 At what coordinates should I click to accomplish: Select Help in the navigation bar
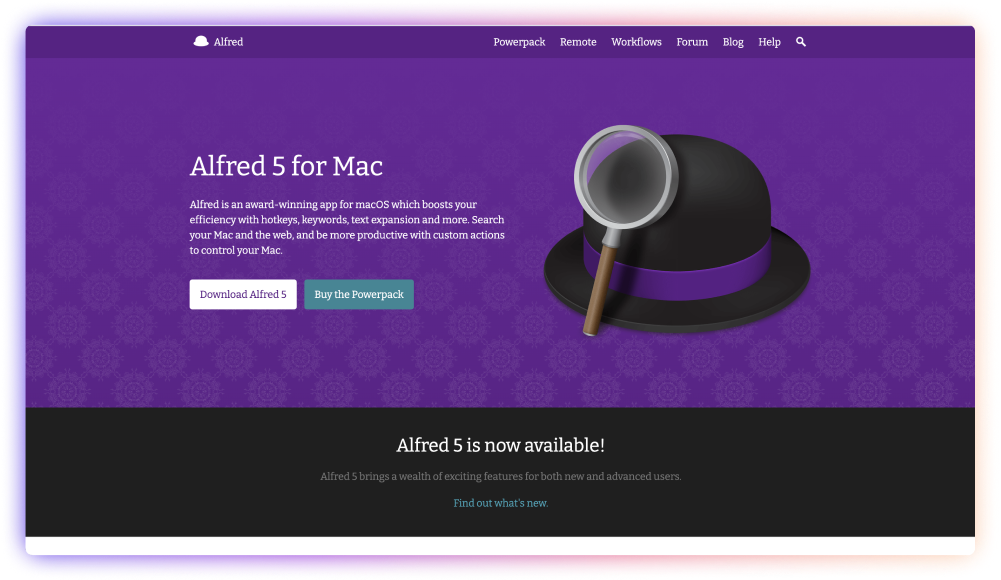[769, 42]
